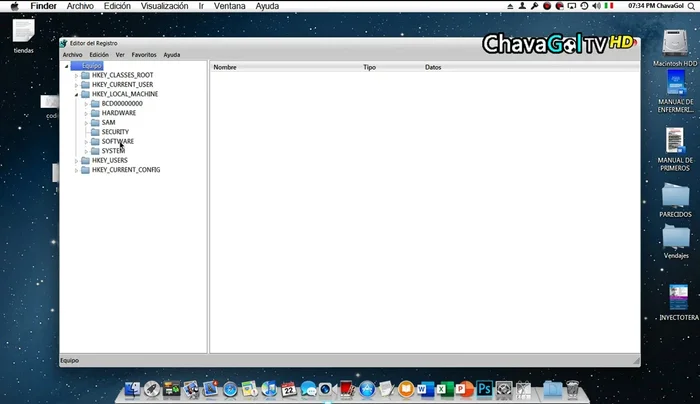The image size is (700, 404).
Task: Click the volume icon in menu bar
Action: (x=596, y=6)
